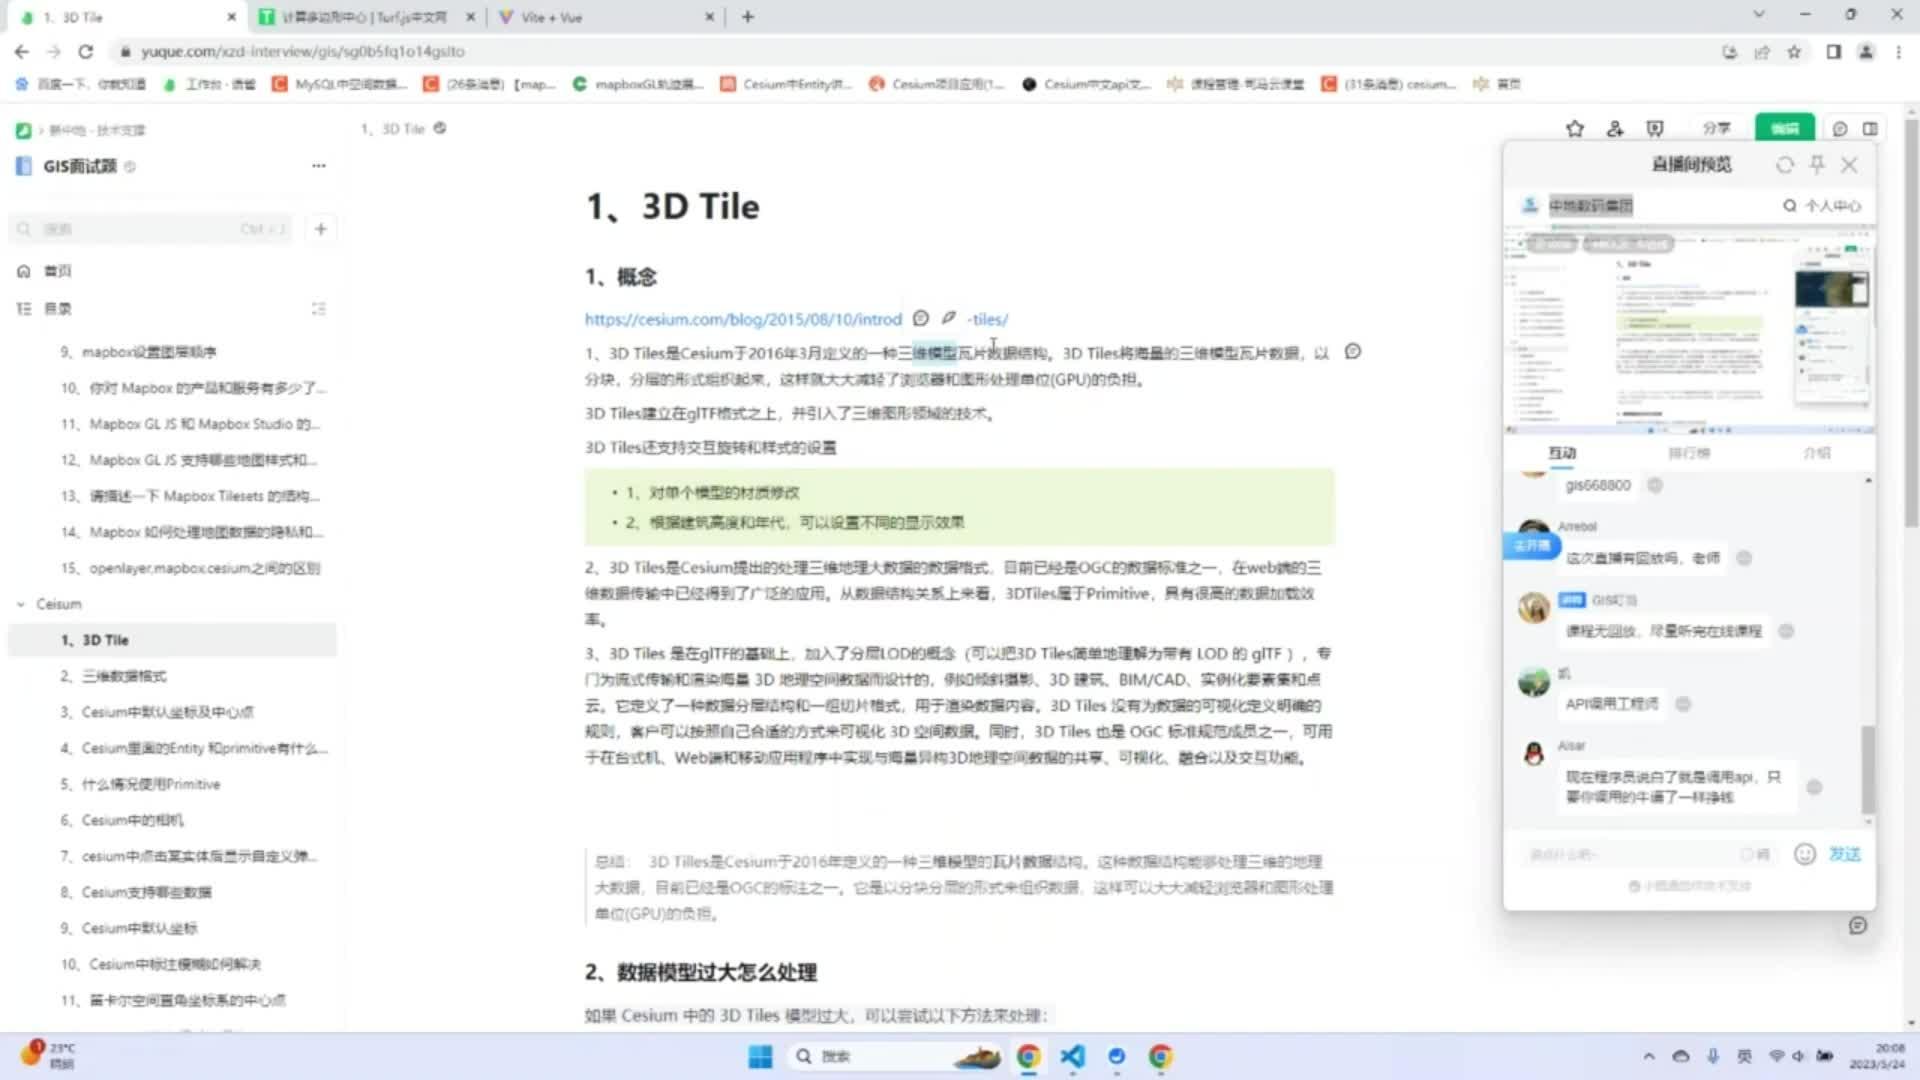1920x1080 pixels.
Task: Collapse the 目录 table of contents view
Action: pyautogui.click(x=319, y=308)
